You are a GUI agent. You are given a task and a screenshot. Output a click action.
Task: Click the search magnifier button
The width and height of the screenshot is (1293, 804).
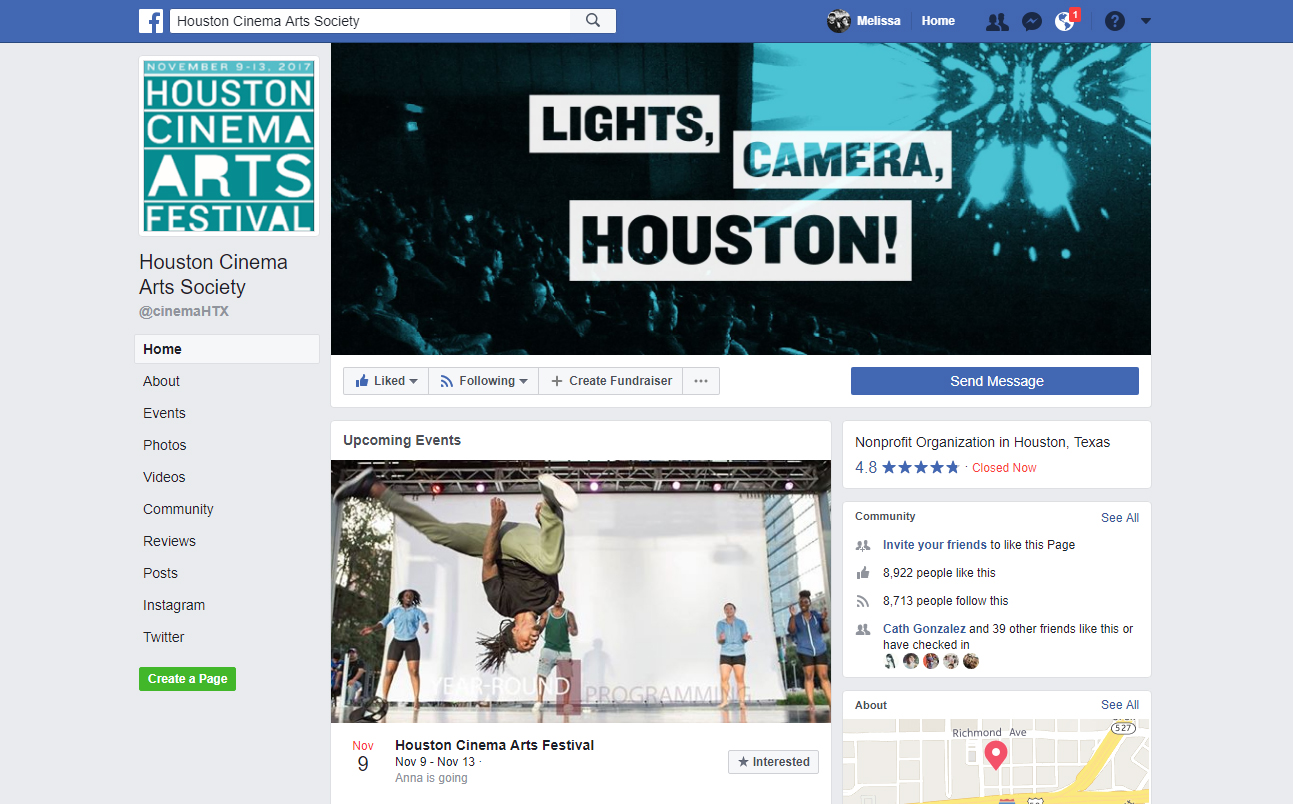(x=593, y=21)
